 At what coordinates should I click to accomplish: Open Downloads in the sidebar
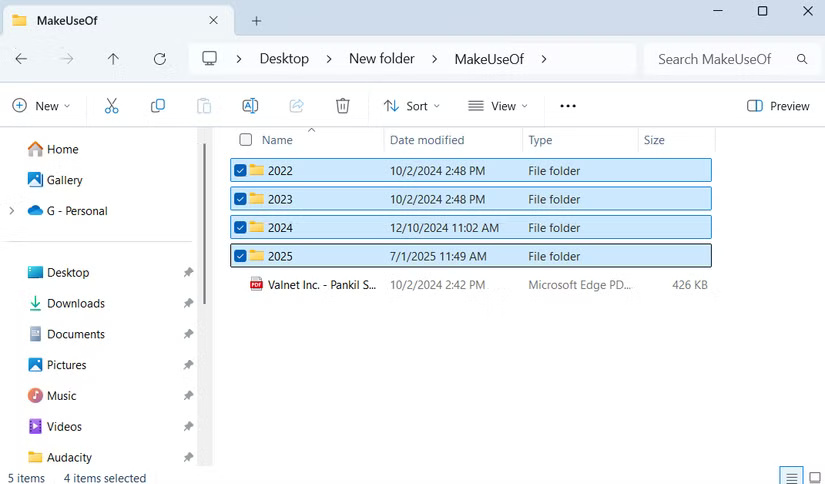[75, 303]
